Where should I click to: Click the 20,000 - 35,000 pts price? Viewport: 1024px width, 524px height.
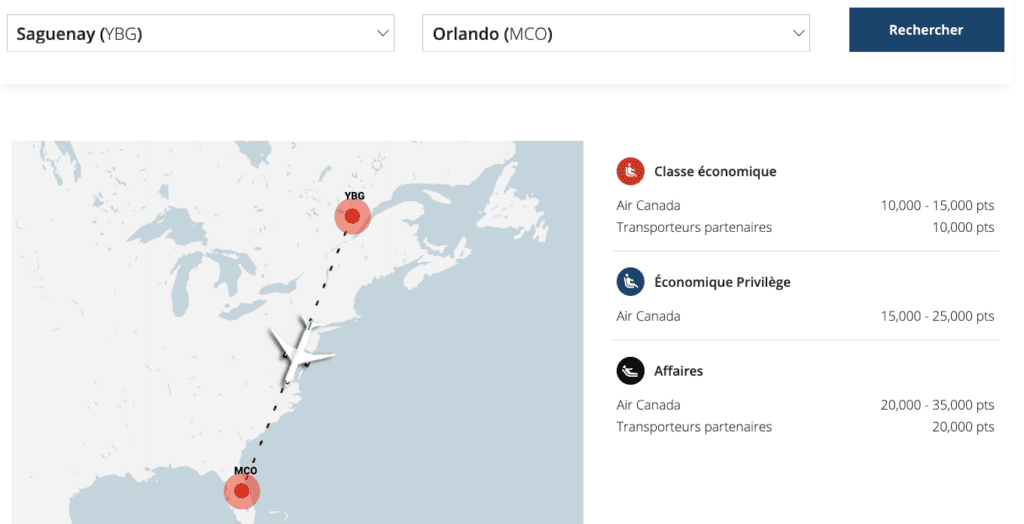pyautogui.click(x=937, y=405)
